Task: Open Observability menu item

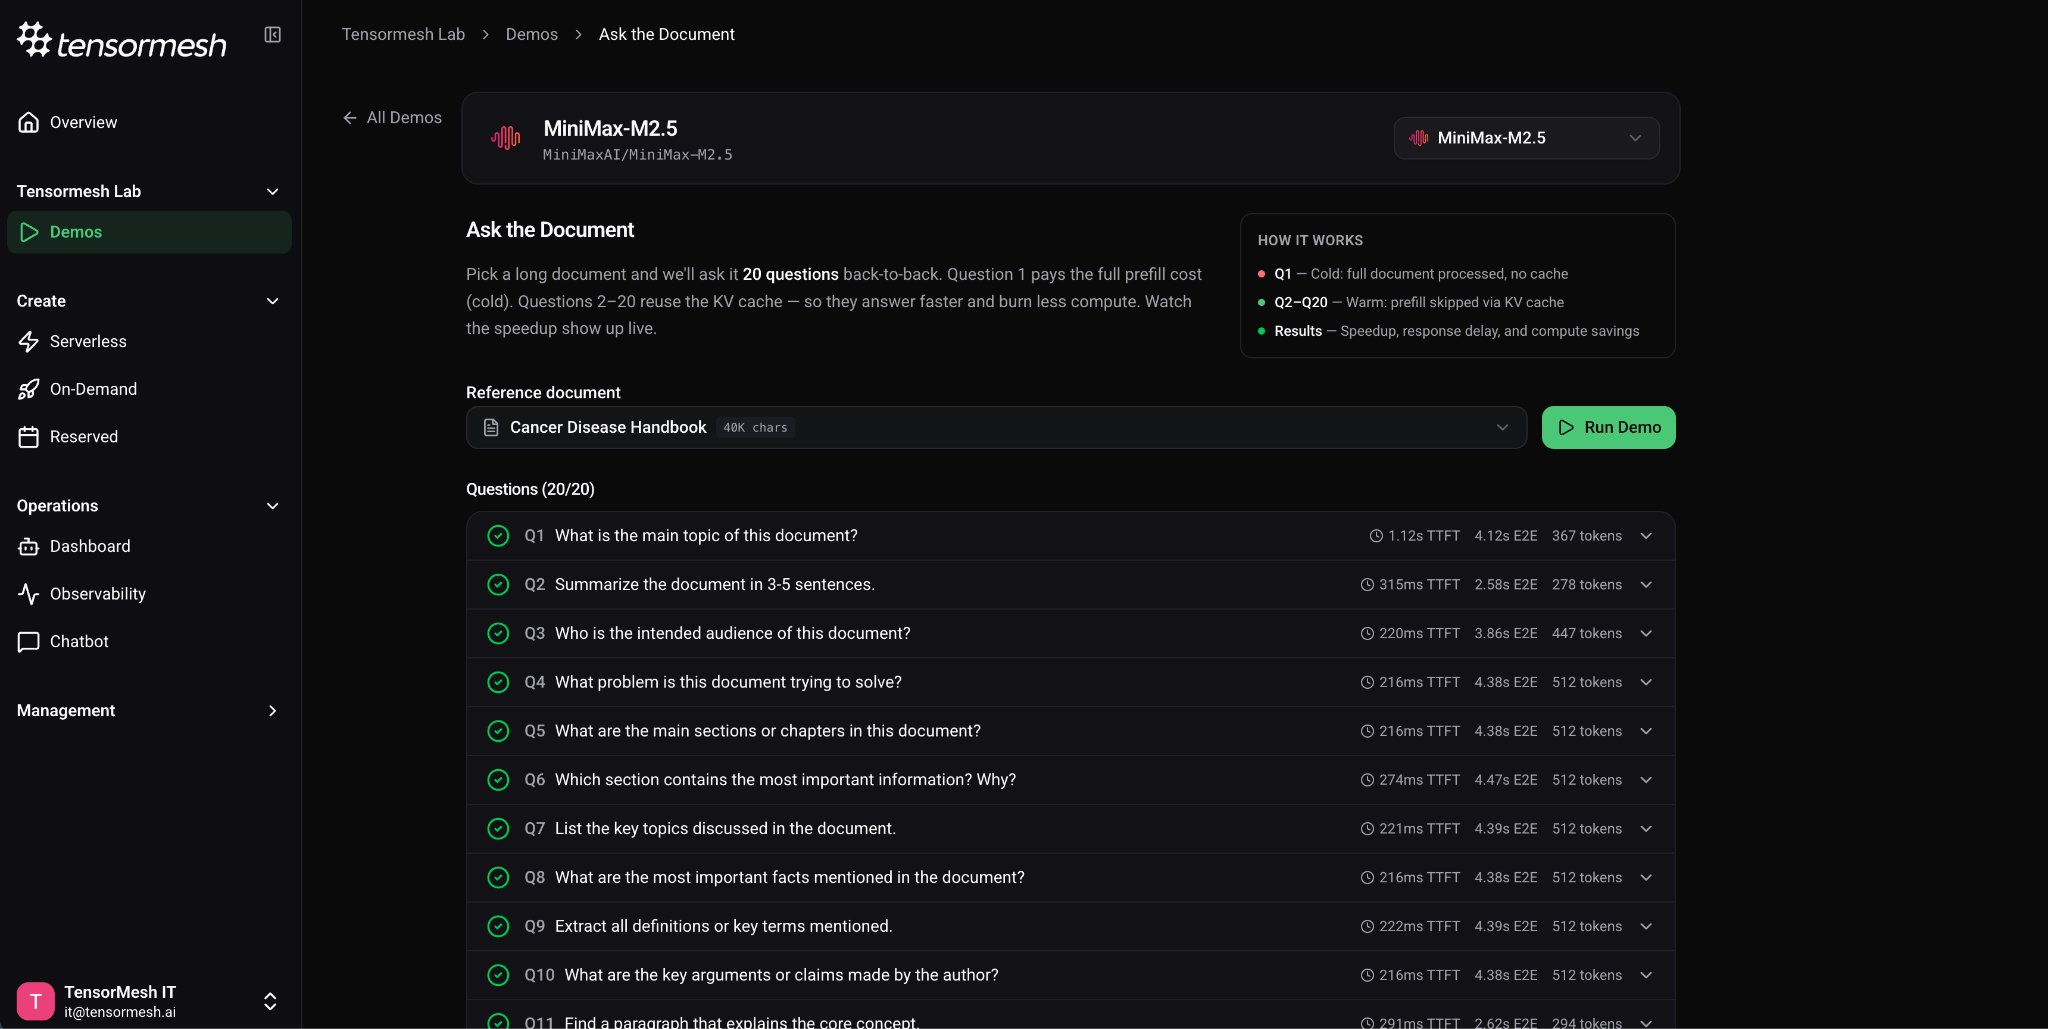Action: coord(98,594)
